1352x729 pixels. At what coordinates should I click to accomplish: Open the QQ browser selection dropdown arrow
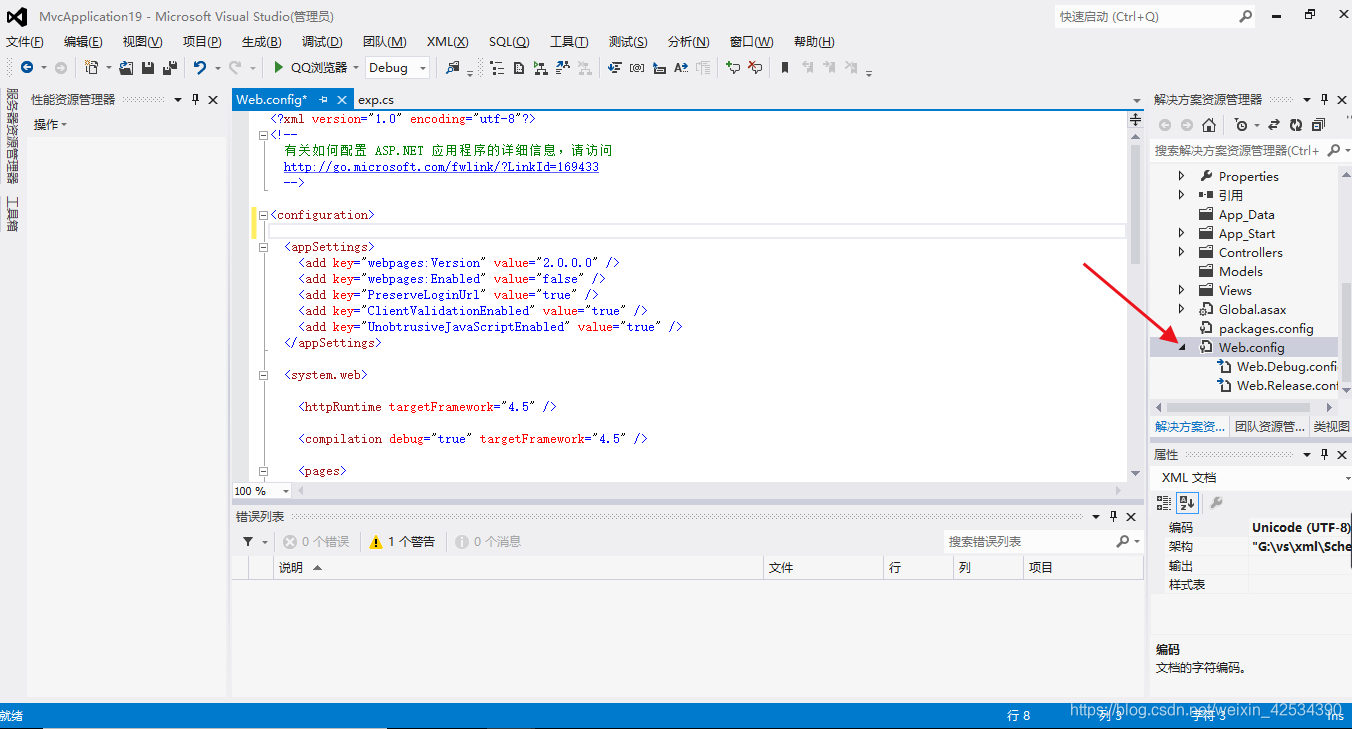(x=356, y=67)
